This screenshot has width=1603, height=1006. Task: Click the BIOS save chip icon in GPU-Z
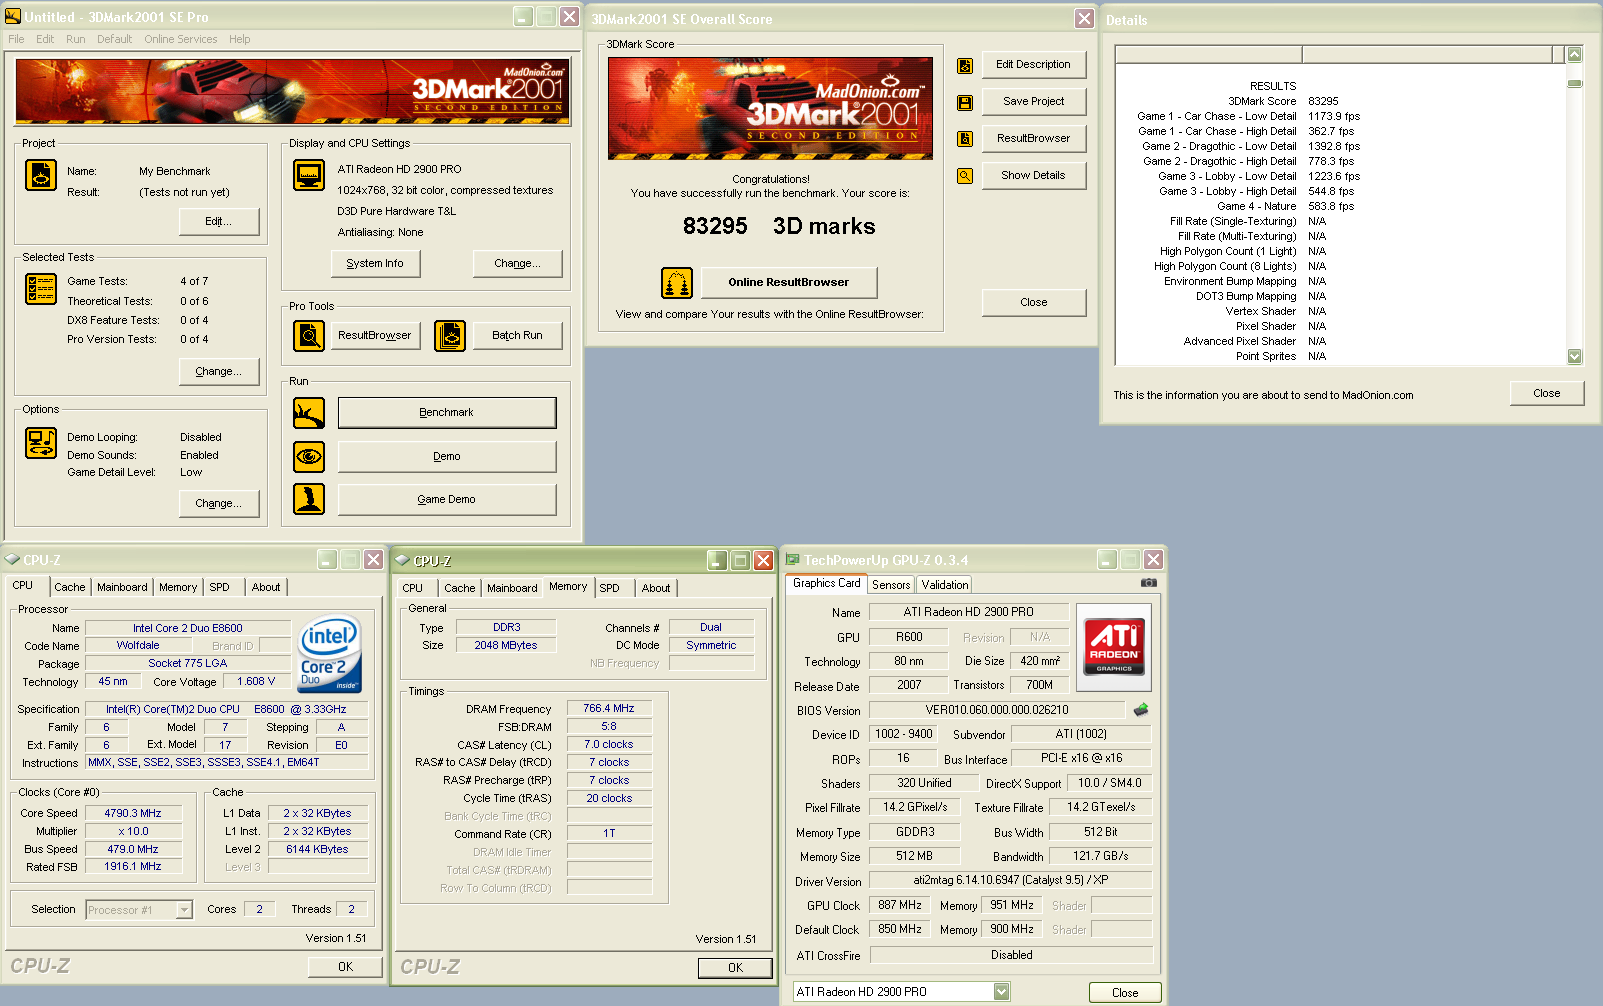click(1141, 710)
